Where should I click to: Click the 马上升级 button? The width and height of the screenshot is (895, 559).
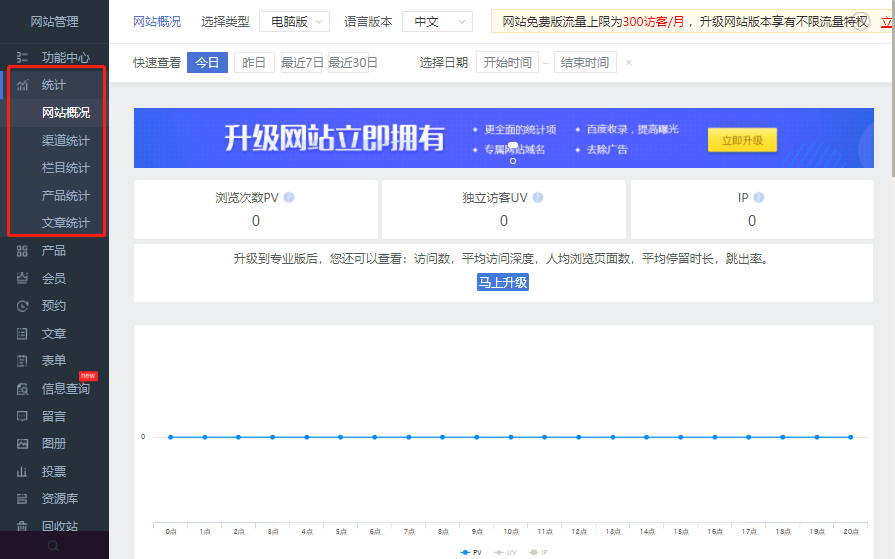(x=503, y=282)
